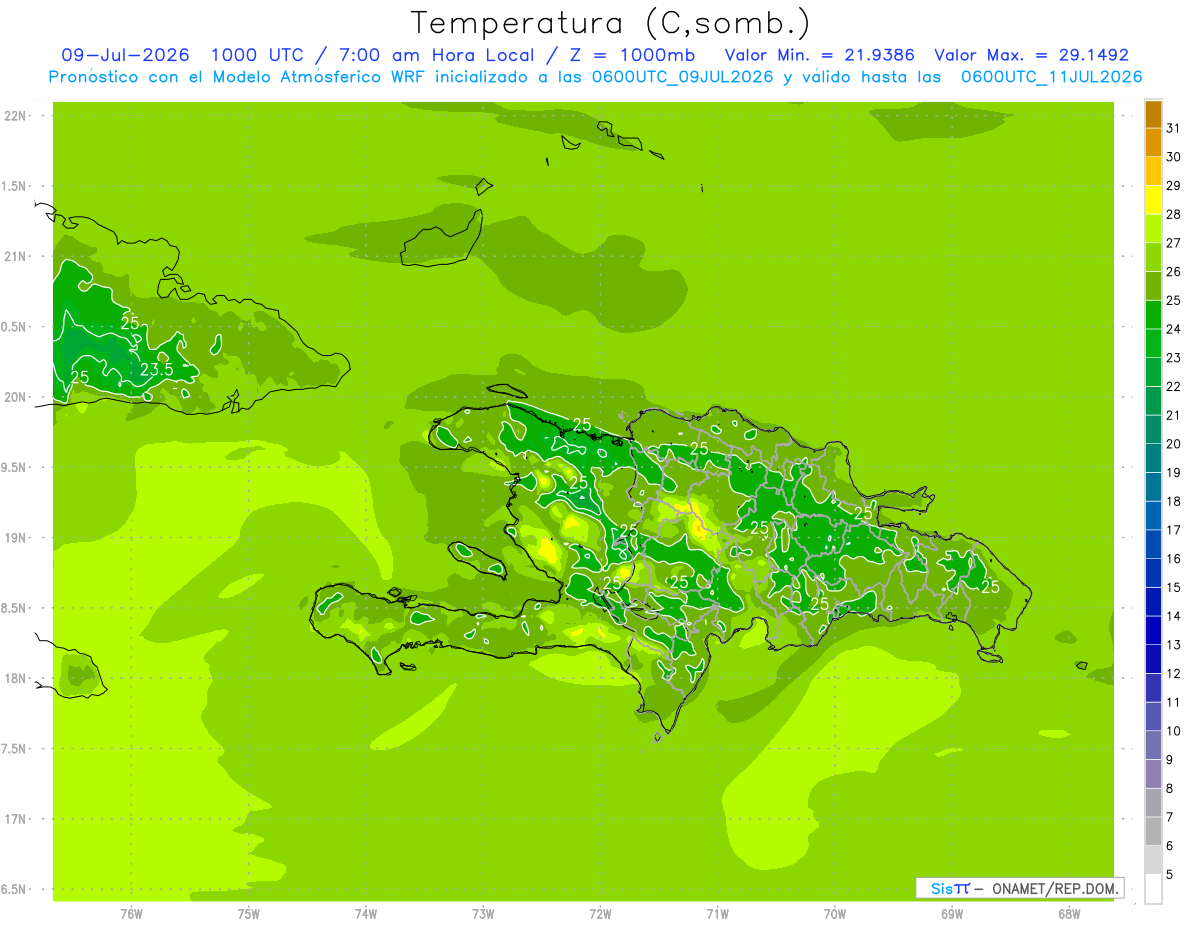Screen dimensions: 1200x927
Task: Select the validity stamp "0600UTC_11JUL2026"
Action: [1051, 77]
